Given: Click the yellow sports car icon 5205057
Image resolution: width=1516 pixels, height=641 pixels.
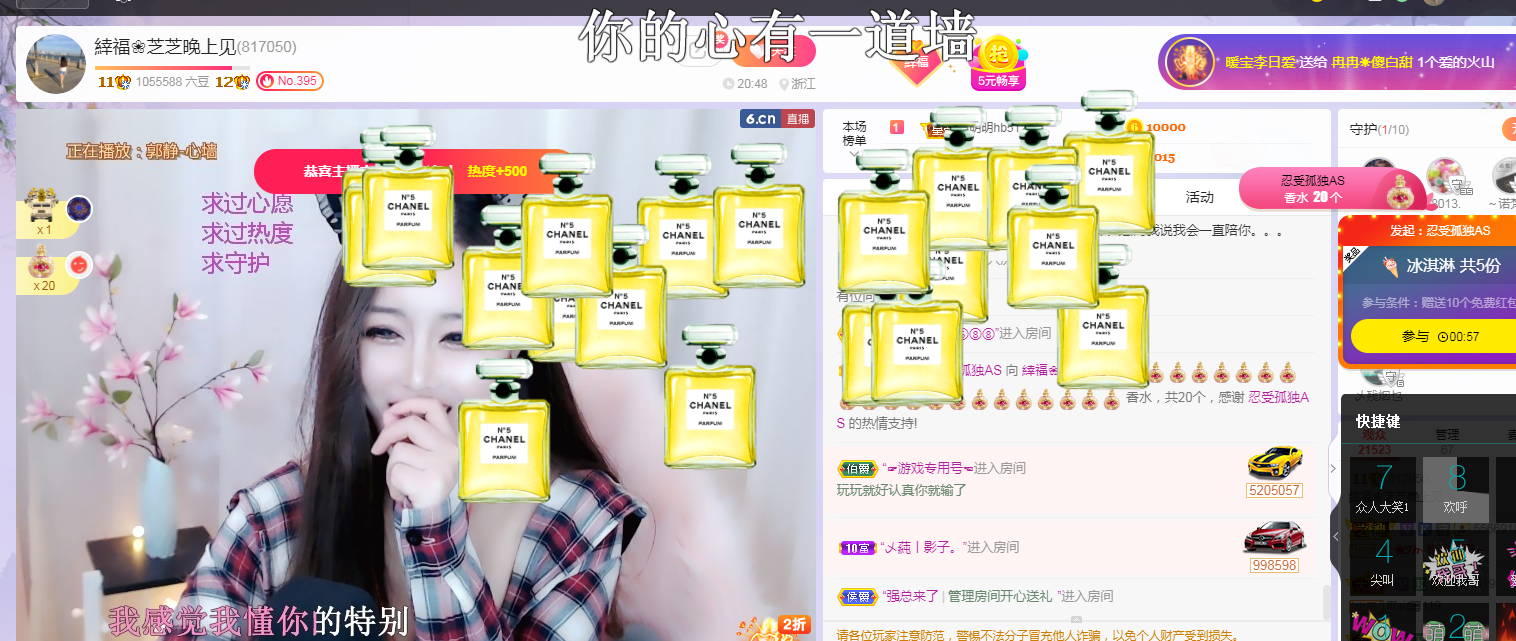Looking at the screenshot, I should click(x=1275, y=463).
